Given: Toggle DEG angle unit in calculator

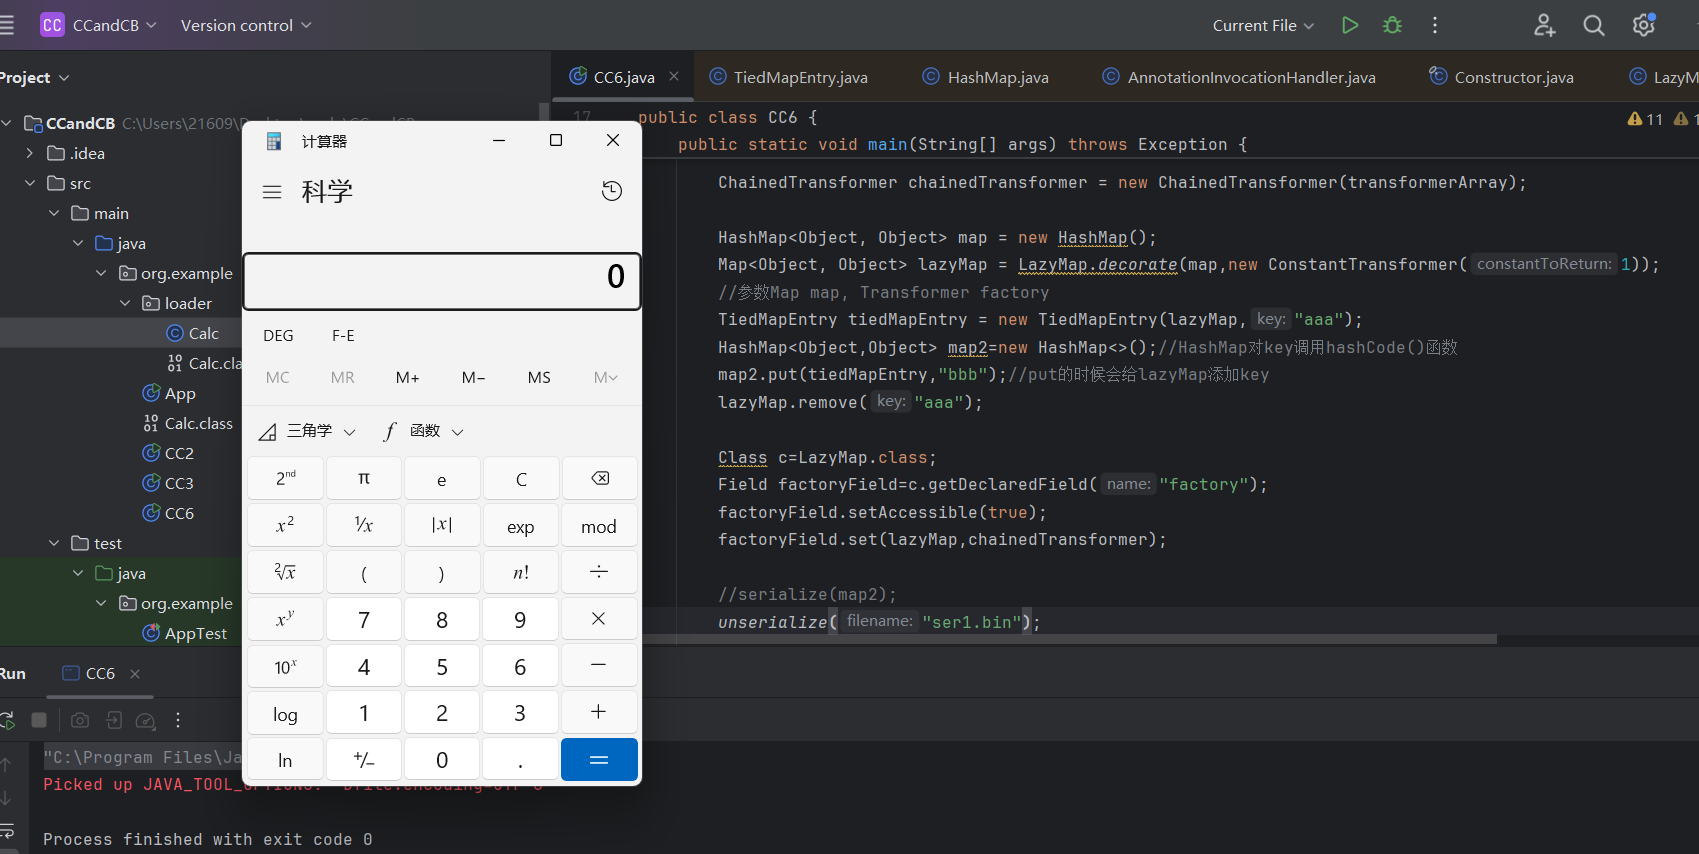Looking at the screenshot, I should [278, 336].
